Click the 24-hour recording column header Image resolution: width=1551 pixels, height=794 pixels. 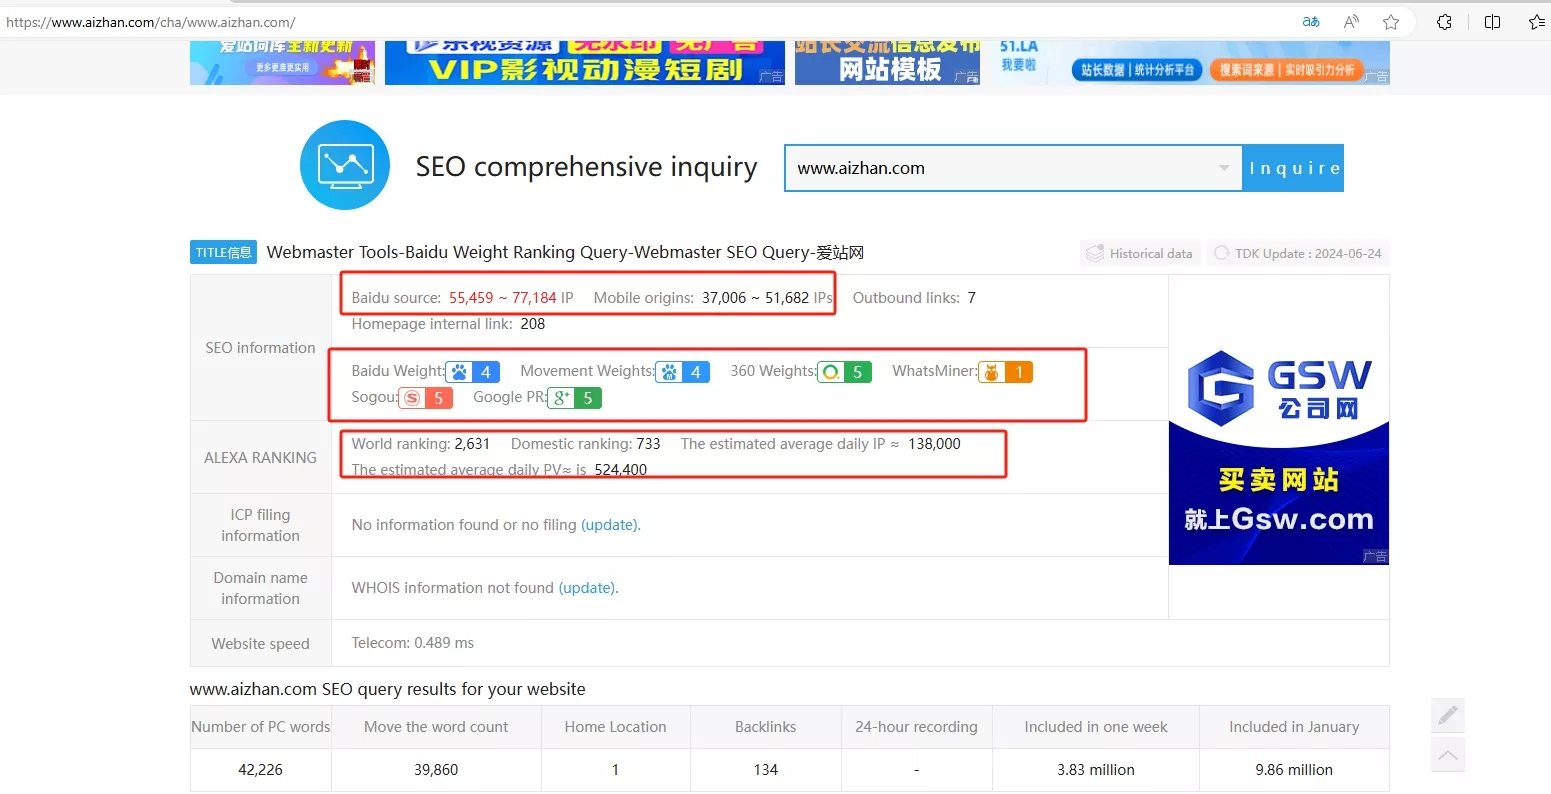click(916, 727)
